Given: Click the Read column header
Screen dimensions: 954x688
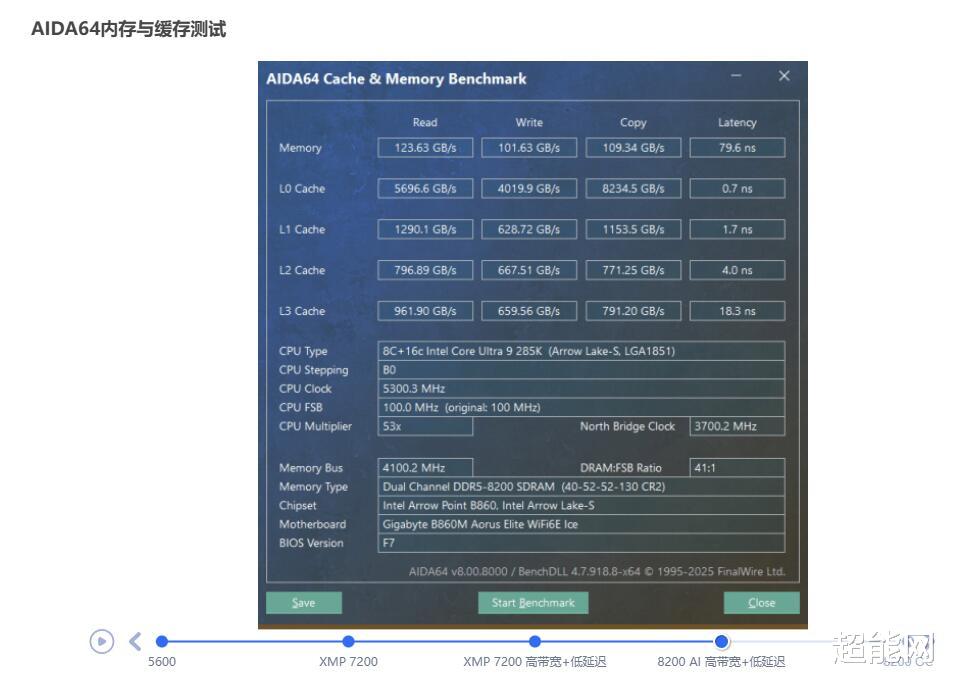Looking at the screenshot, I should pyautogui.click(x=425, y=122).
